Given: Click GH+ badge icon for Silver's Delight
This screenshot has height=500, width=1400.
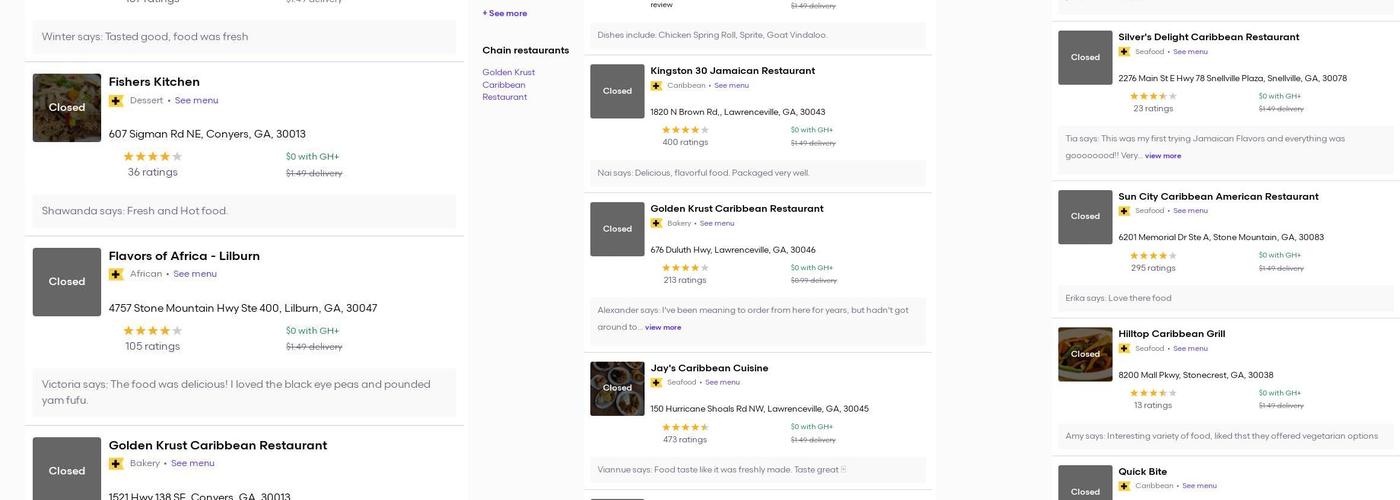Looking at the screenshot, I should tap(1124, 52).
